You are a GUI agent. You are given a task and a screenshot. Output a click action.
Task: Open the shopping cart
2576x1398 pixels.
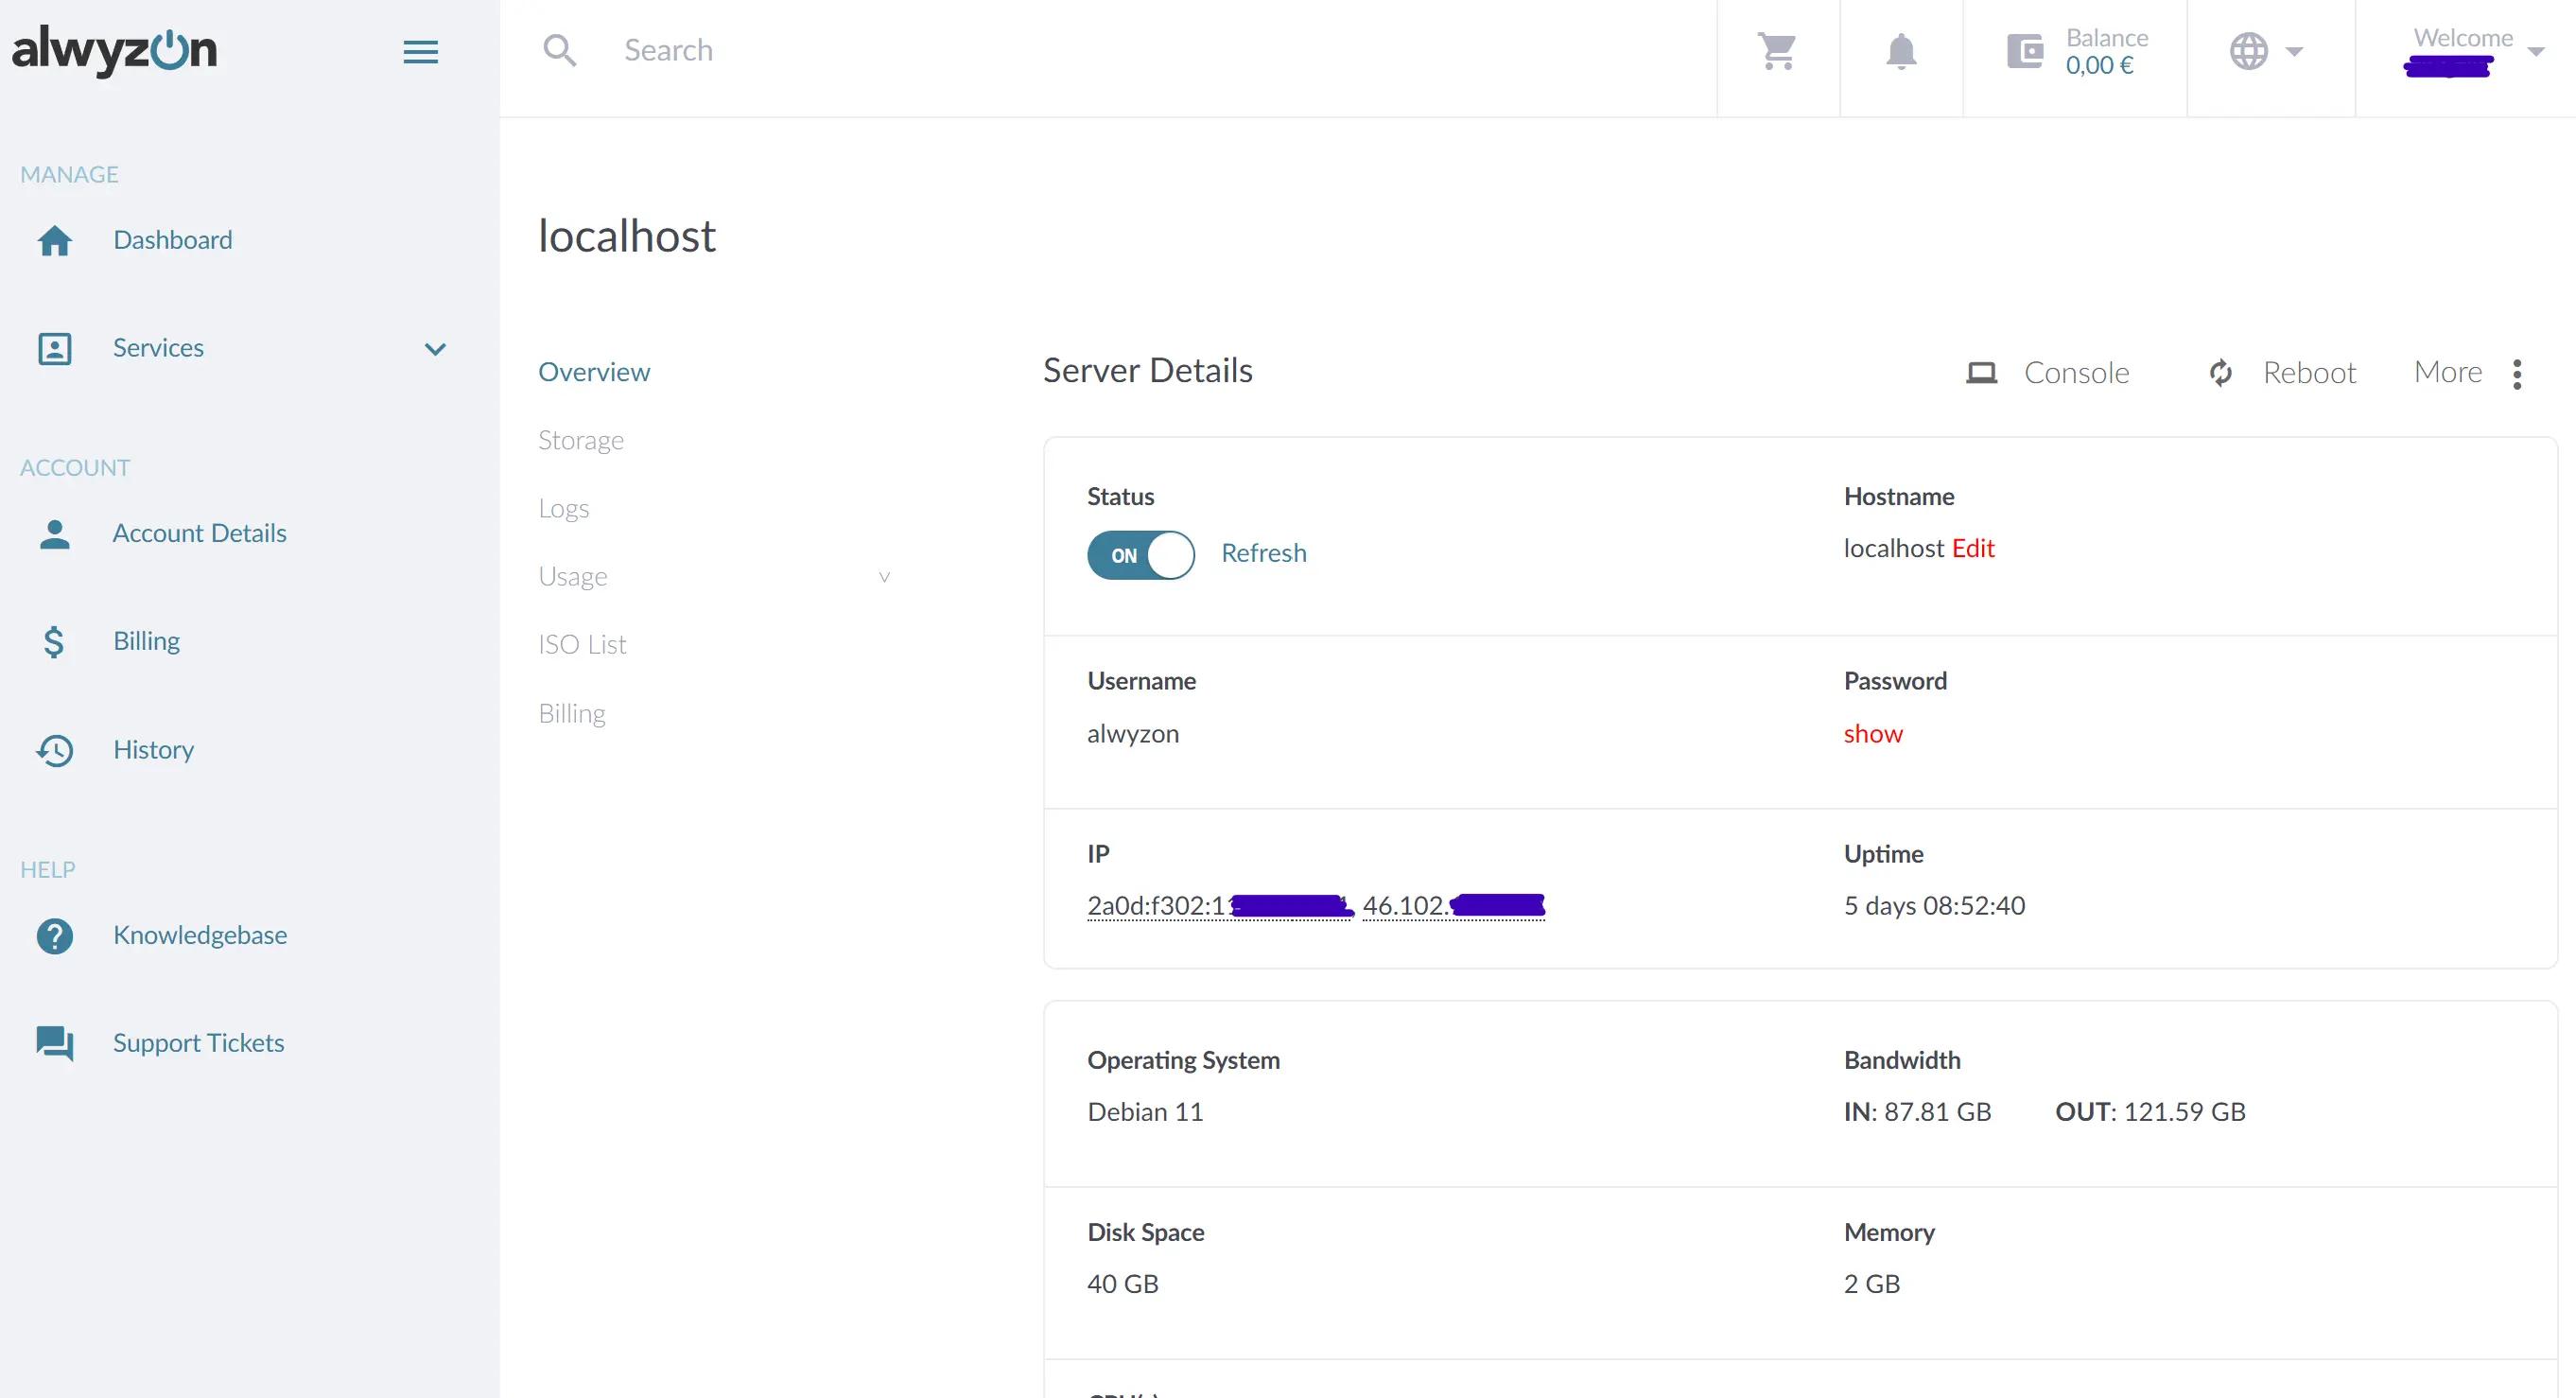pos(1777,51)
